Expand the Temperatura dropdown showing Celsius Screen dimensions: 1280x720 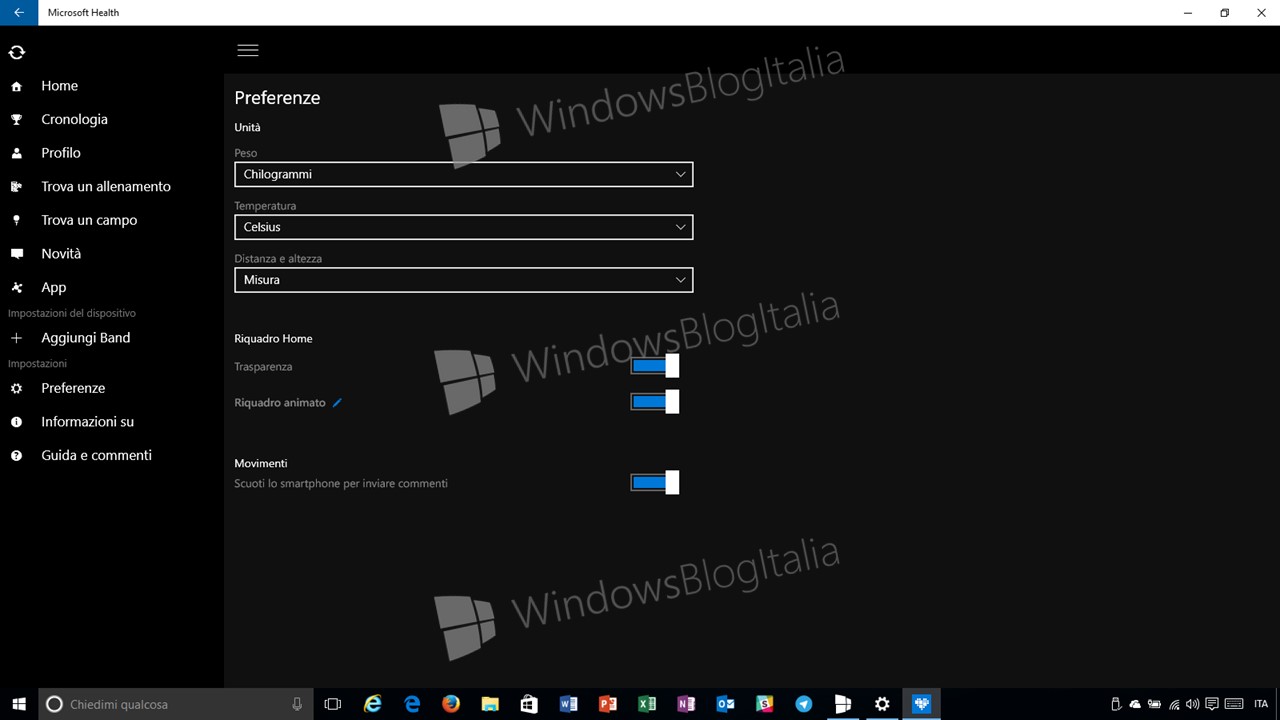point(464,227)
